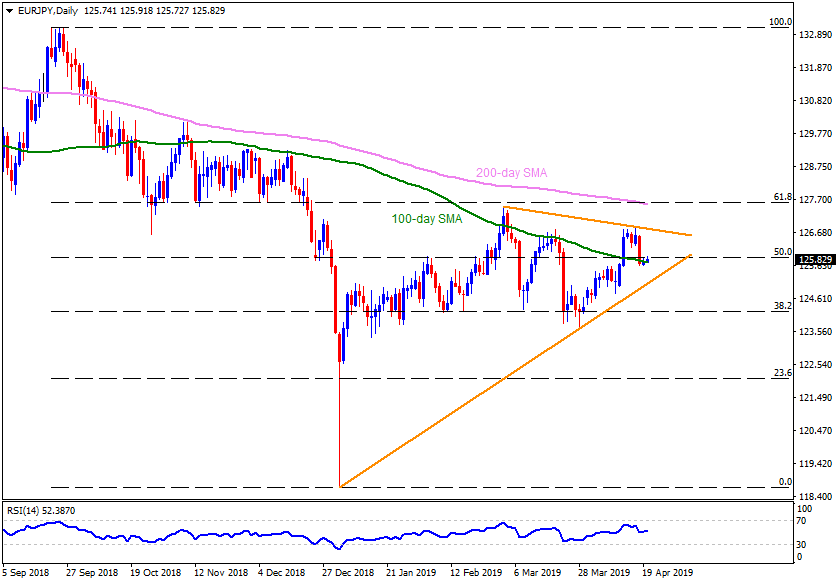Click the RSI 30 level label
The width and height of the screenshot is (839, 584).
pyautogui.click(x=803, y=544)
